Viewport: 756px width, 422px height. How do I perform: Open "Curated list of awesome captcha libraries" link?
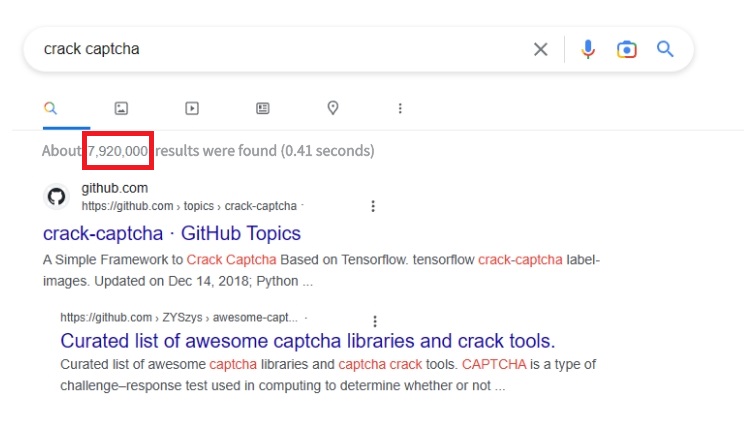pos(308,341)
